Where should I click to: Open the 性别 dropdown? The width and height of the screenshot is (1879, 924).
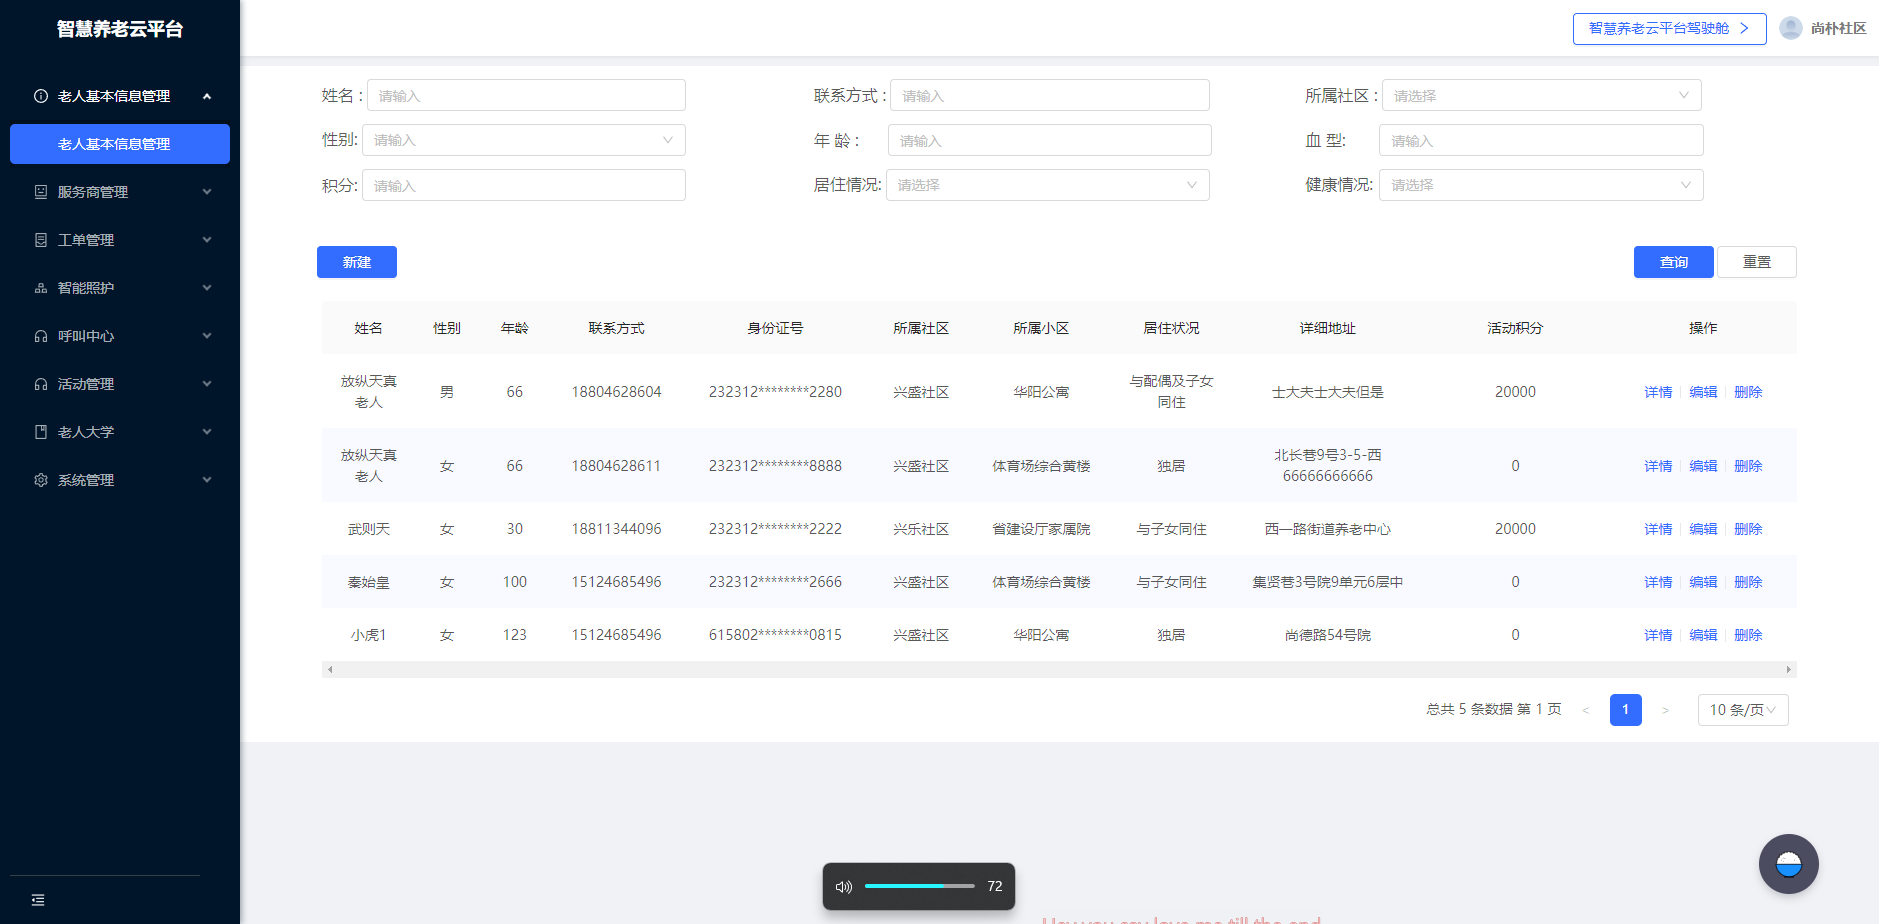coord(523,140)
